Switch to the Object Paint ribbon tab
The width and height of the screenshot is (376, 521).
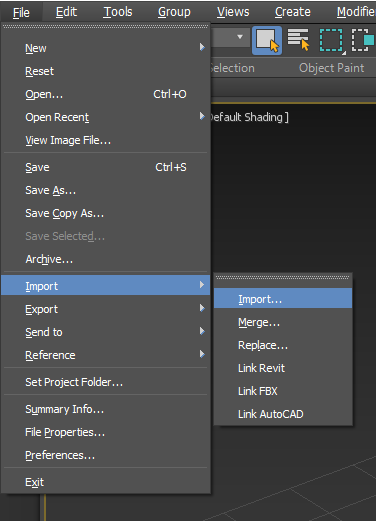(331, 68)
